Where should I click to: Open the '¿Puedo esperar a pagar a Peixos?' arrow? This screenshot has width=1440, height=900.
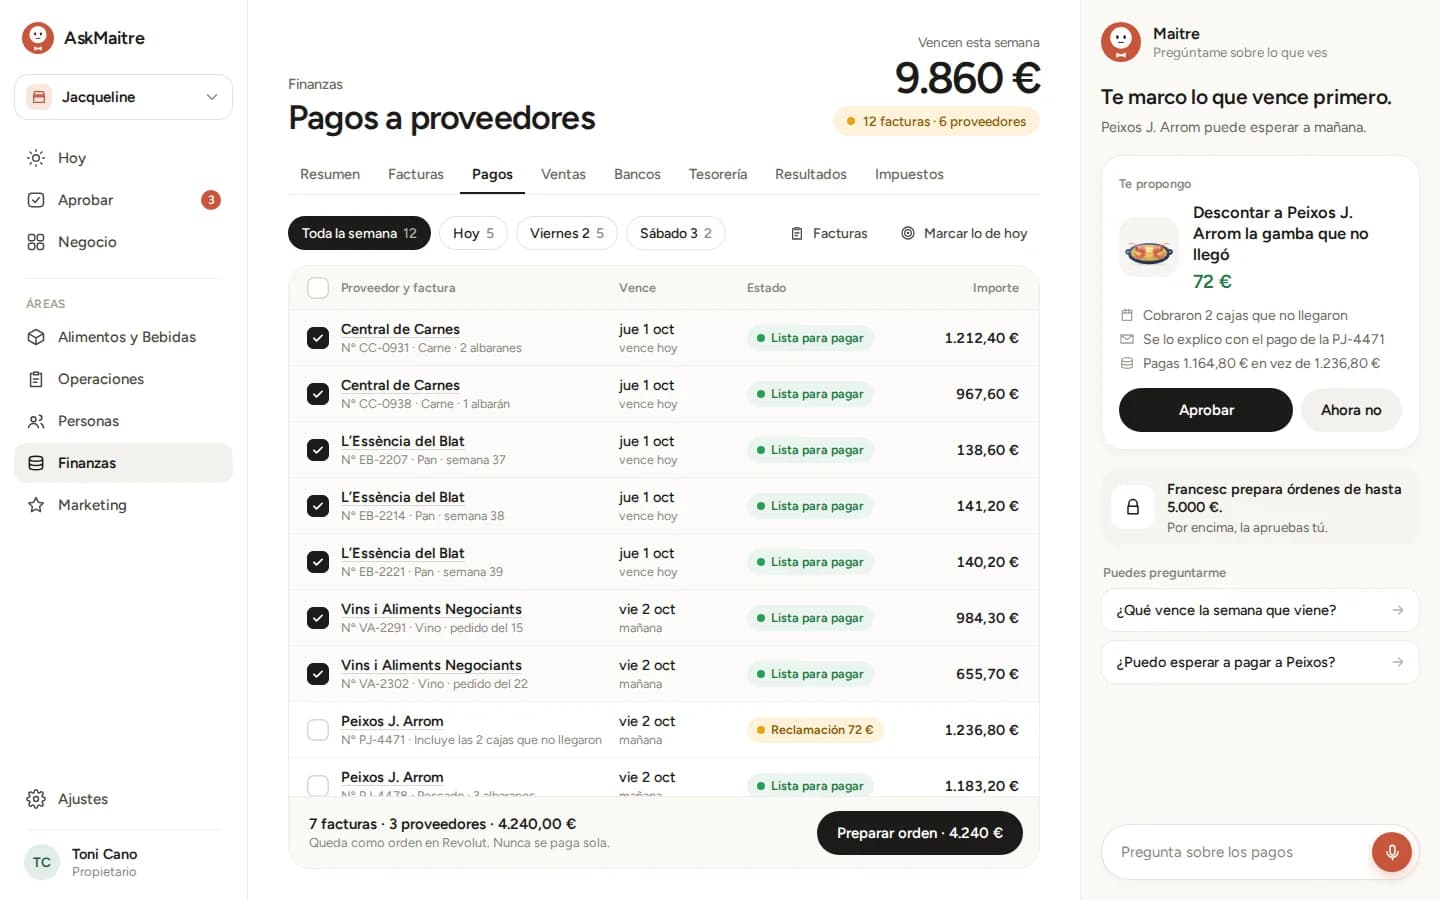[1398, 662]
